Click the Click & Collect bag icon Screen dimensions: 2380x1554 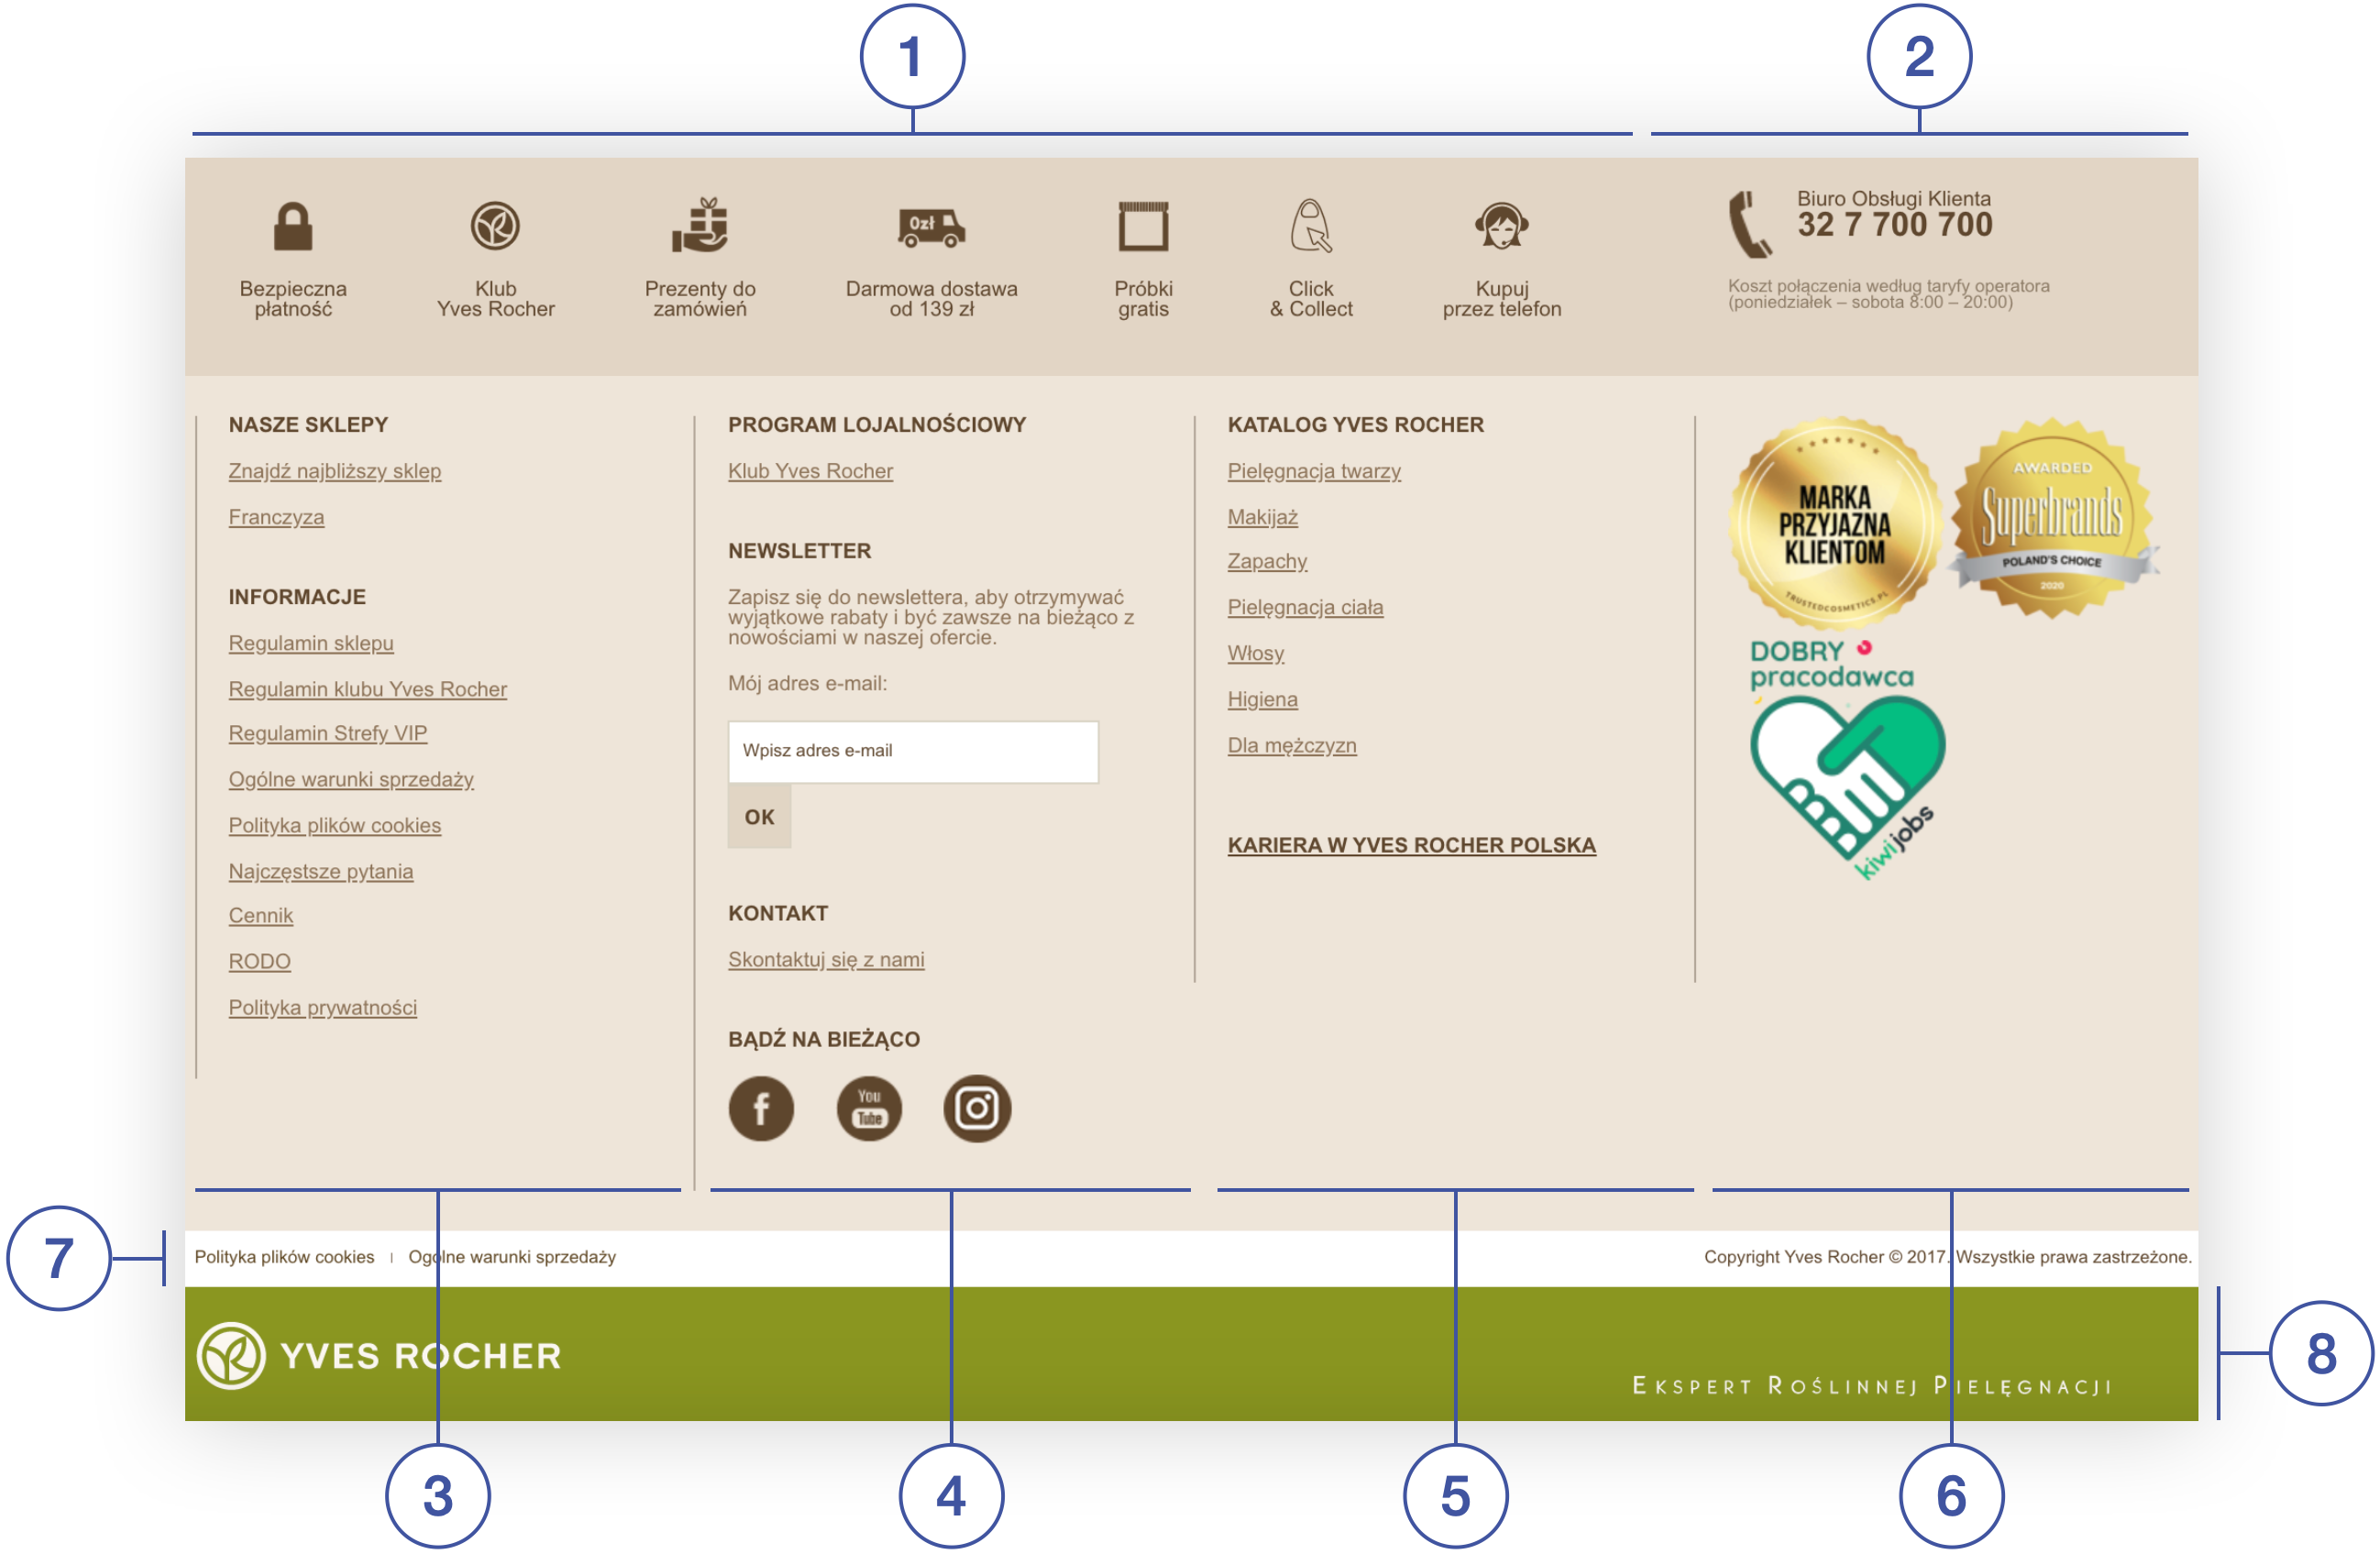click(1310, 225)
